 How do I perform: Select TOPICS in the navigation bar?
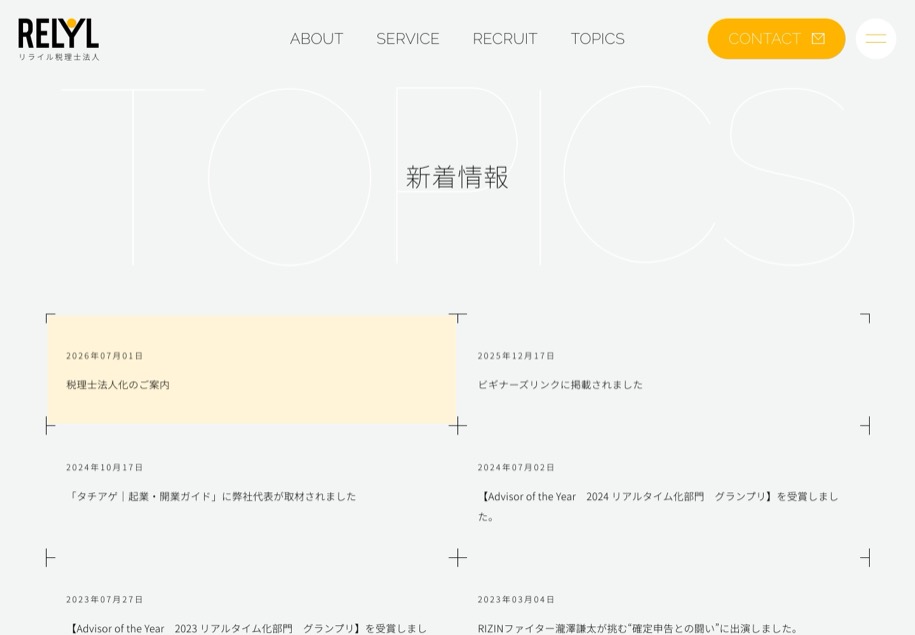tap(598, 39)
